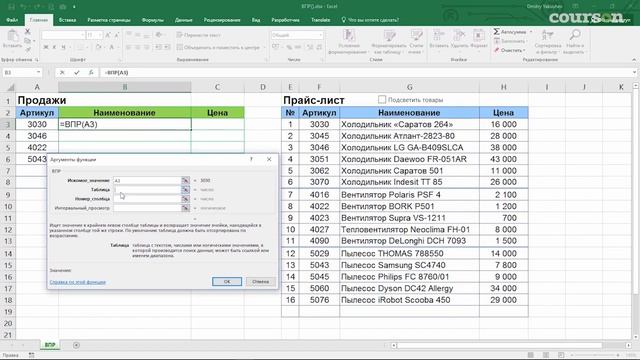
Task: Click the fx insert function icon
Action: click(x=91, y=72)
